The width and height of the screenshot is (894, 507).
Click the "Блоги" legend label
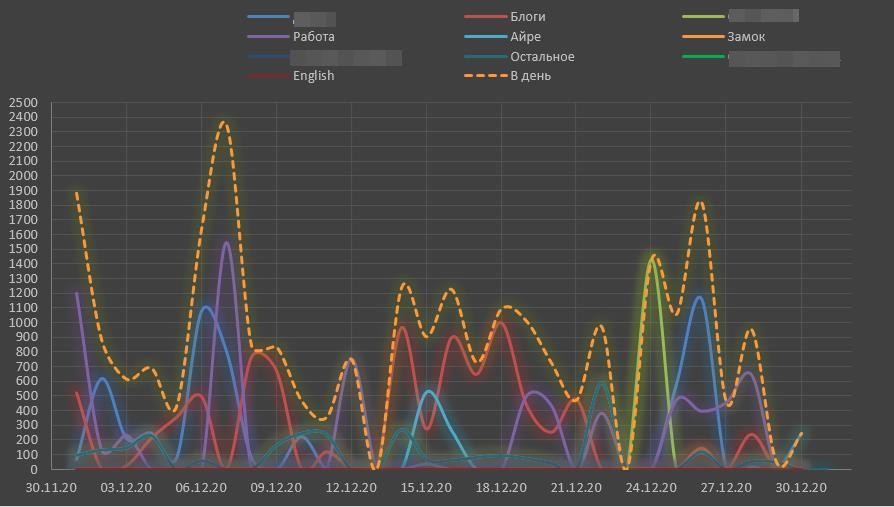click(527, 17)
